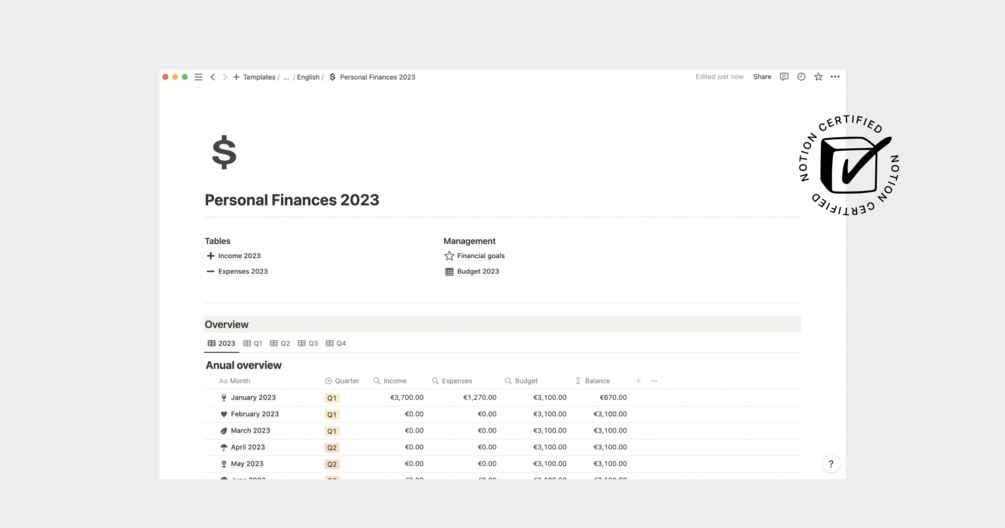Add a new property with plus icon
Screen dimensions: 1005x528
tap(638, 381)
